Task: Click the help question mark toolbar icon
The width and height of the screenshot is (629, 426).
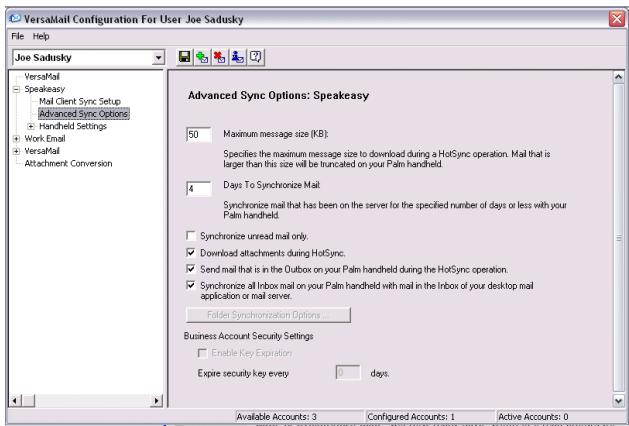Action: [x=256, y=57]
